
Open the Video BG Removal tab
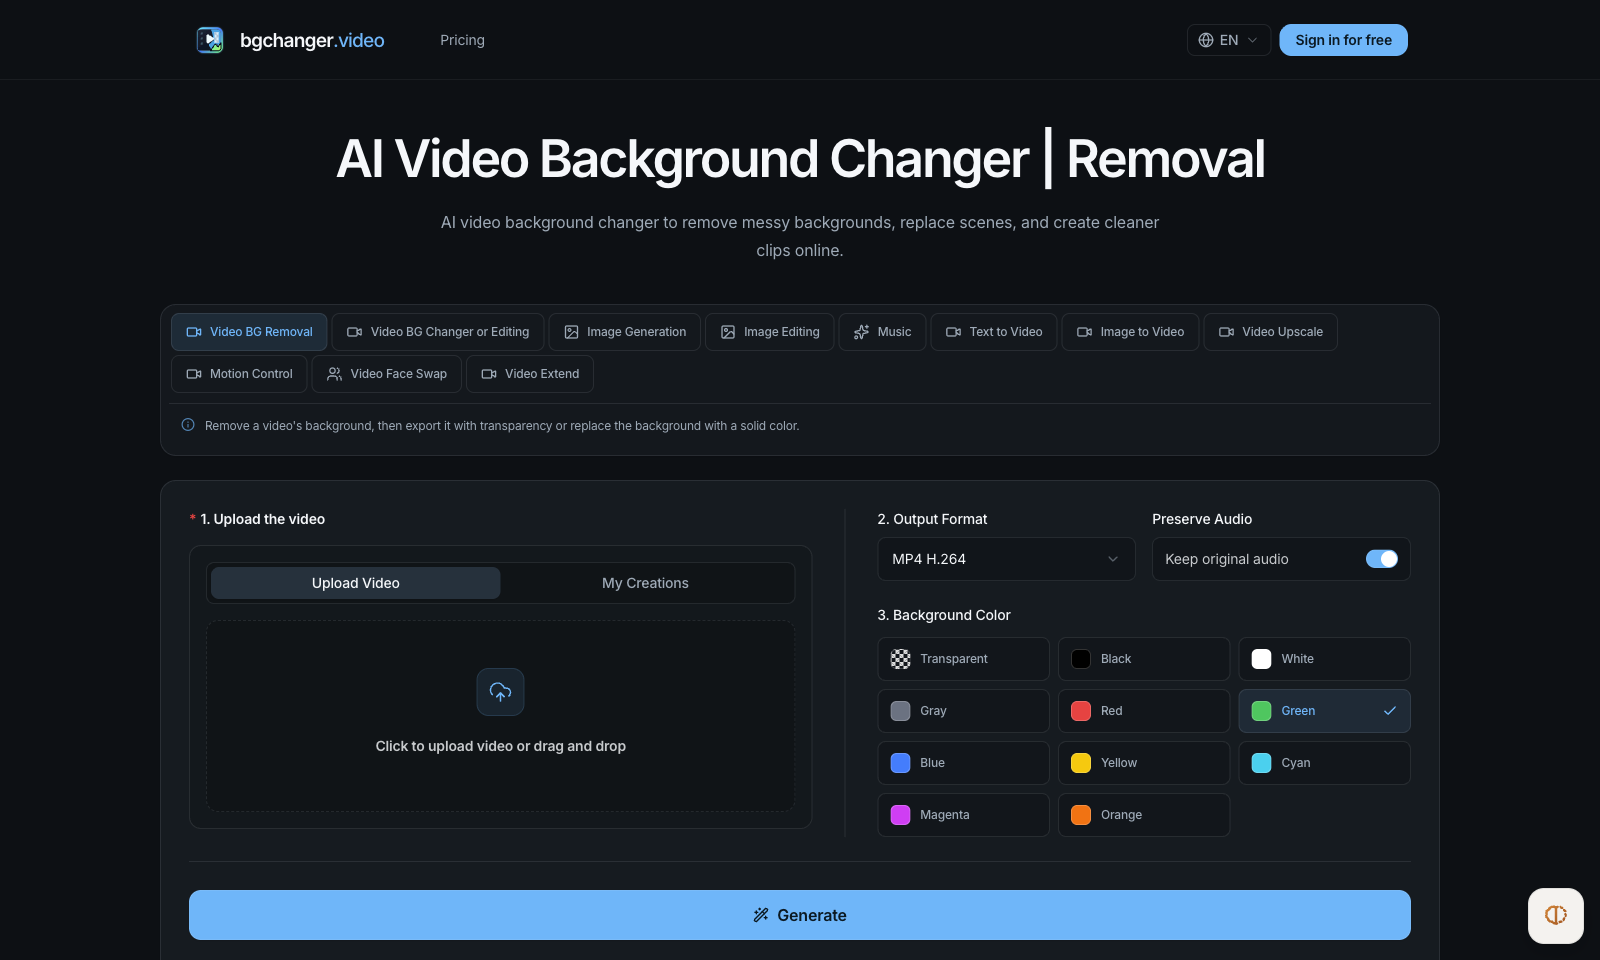(249, 332)
